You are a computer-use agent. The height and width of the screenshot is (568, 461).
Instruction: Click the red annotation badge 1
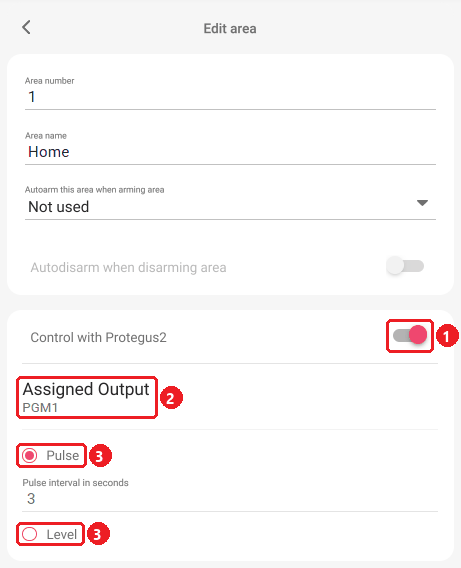[x=447, y=336]
